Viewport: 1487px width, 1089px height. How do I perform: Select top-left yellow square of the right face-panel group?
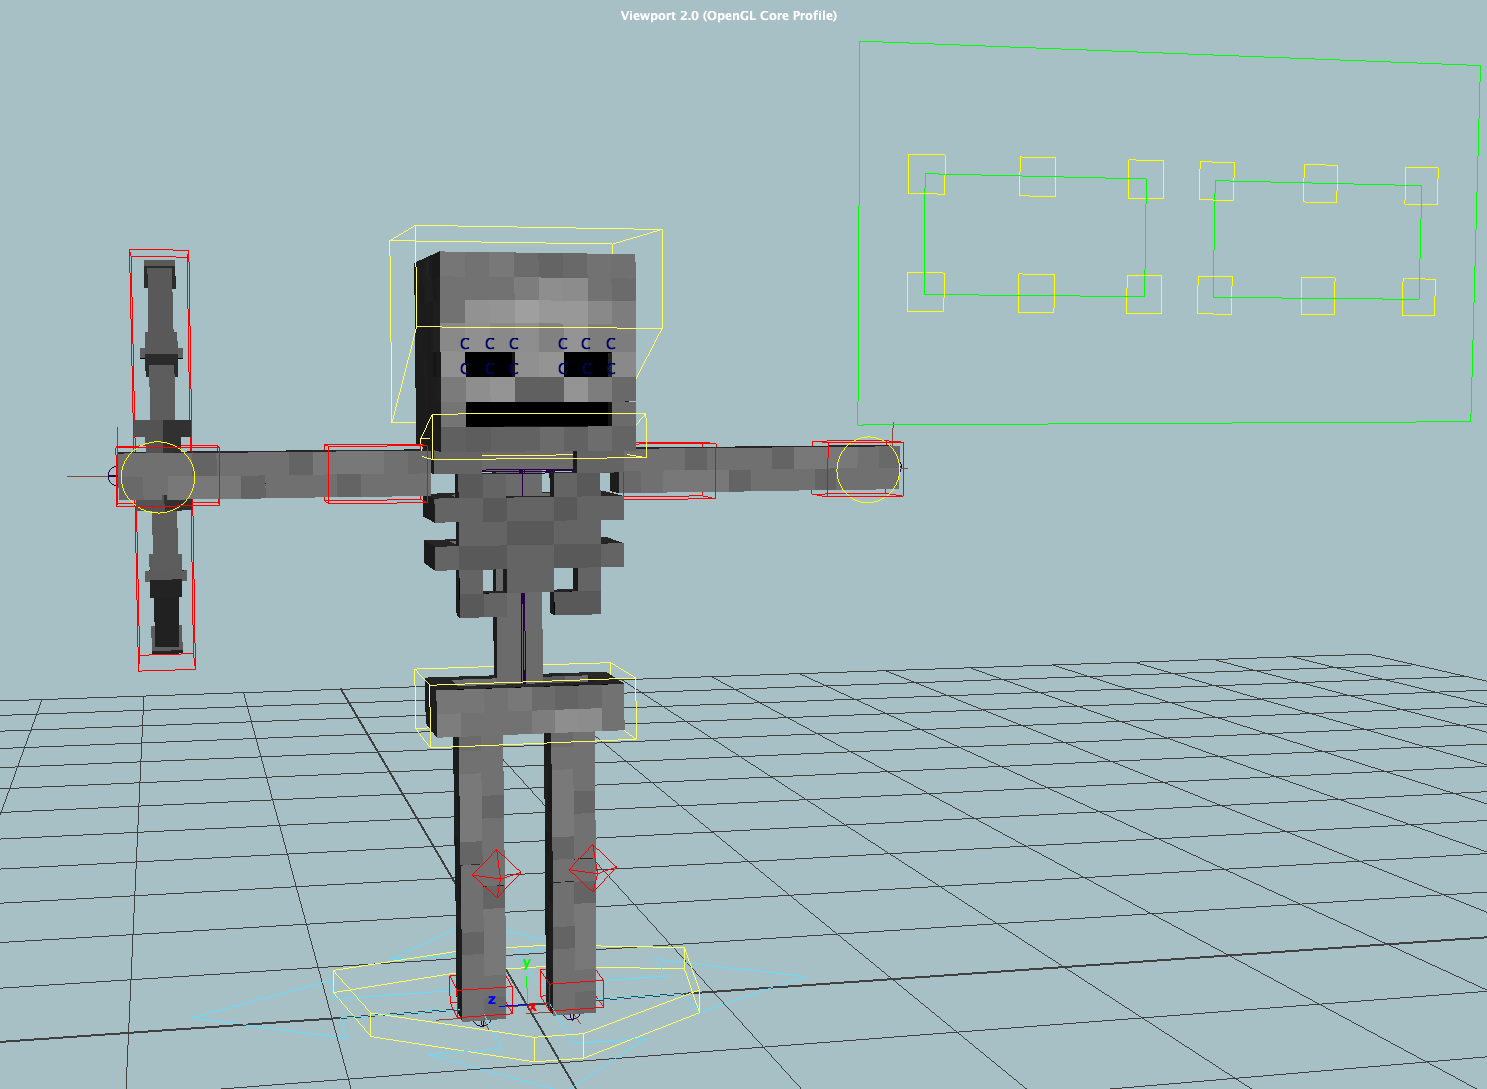(1217, 181)
